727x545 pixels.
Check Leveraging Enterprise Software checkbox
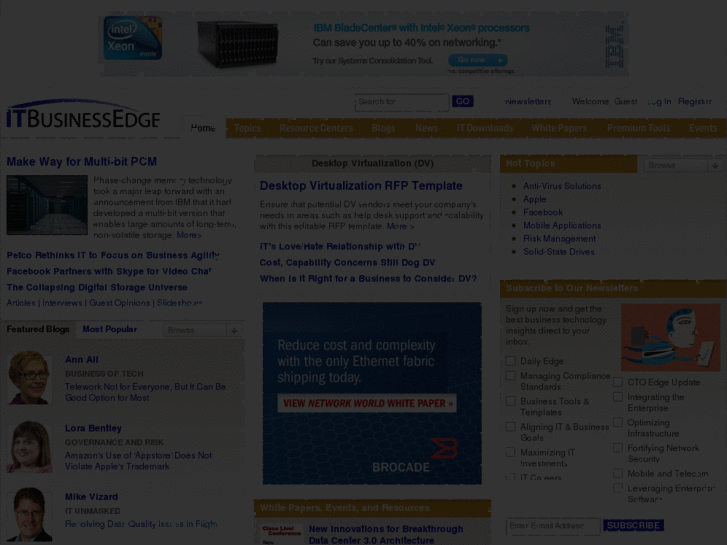pyautogui.click(x=618, y=488)
